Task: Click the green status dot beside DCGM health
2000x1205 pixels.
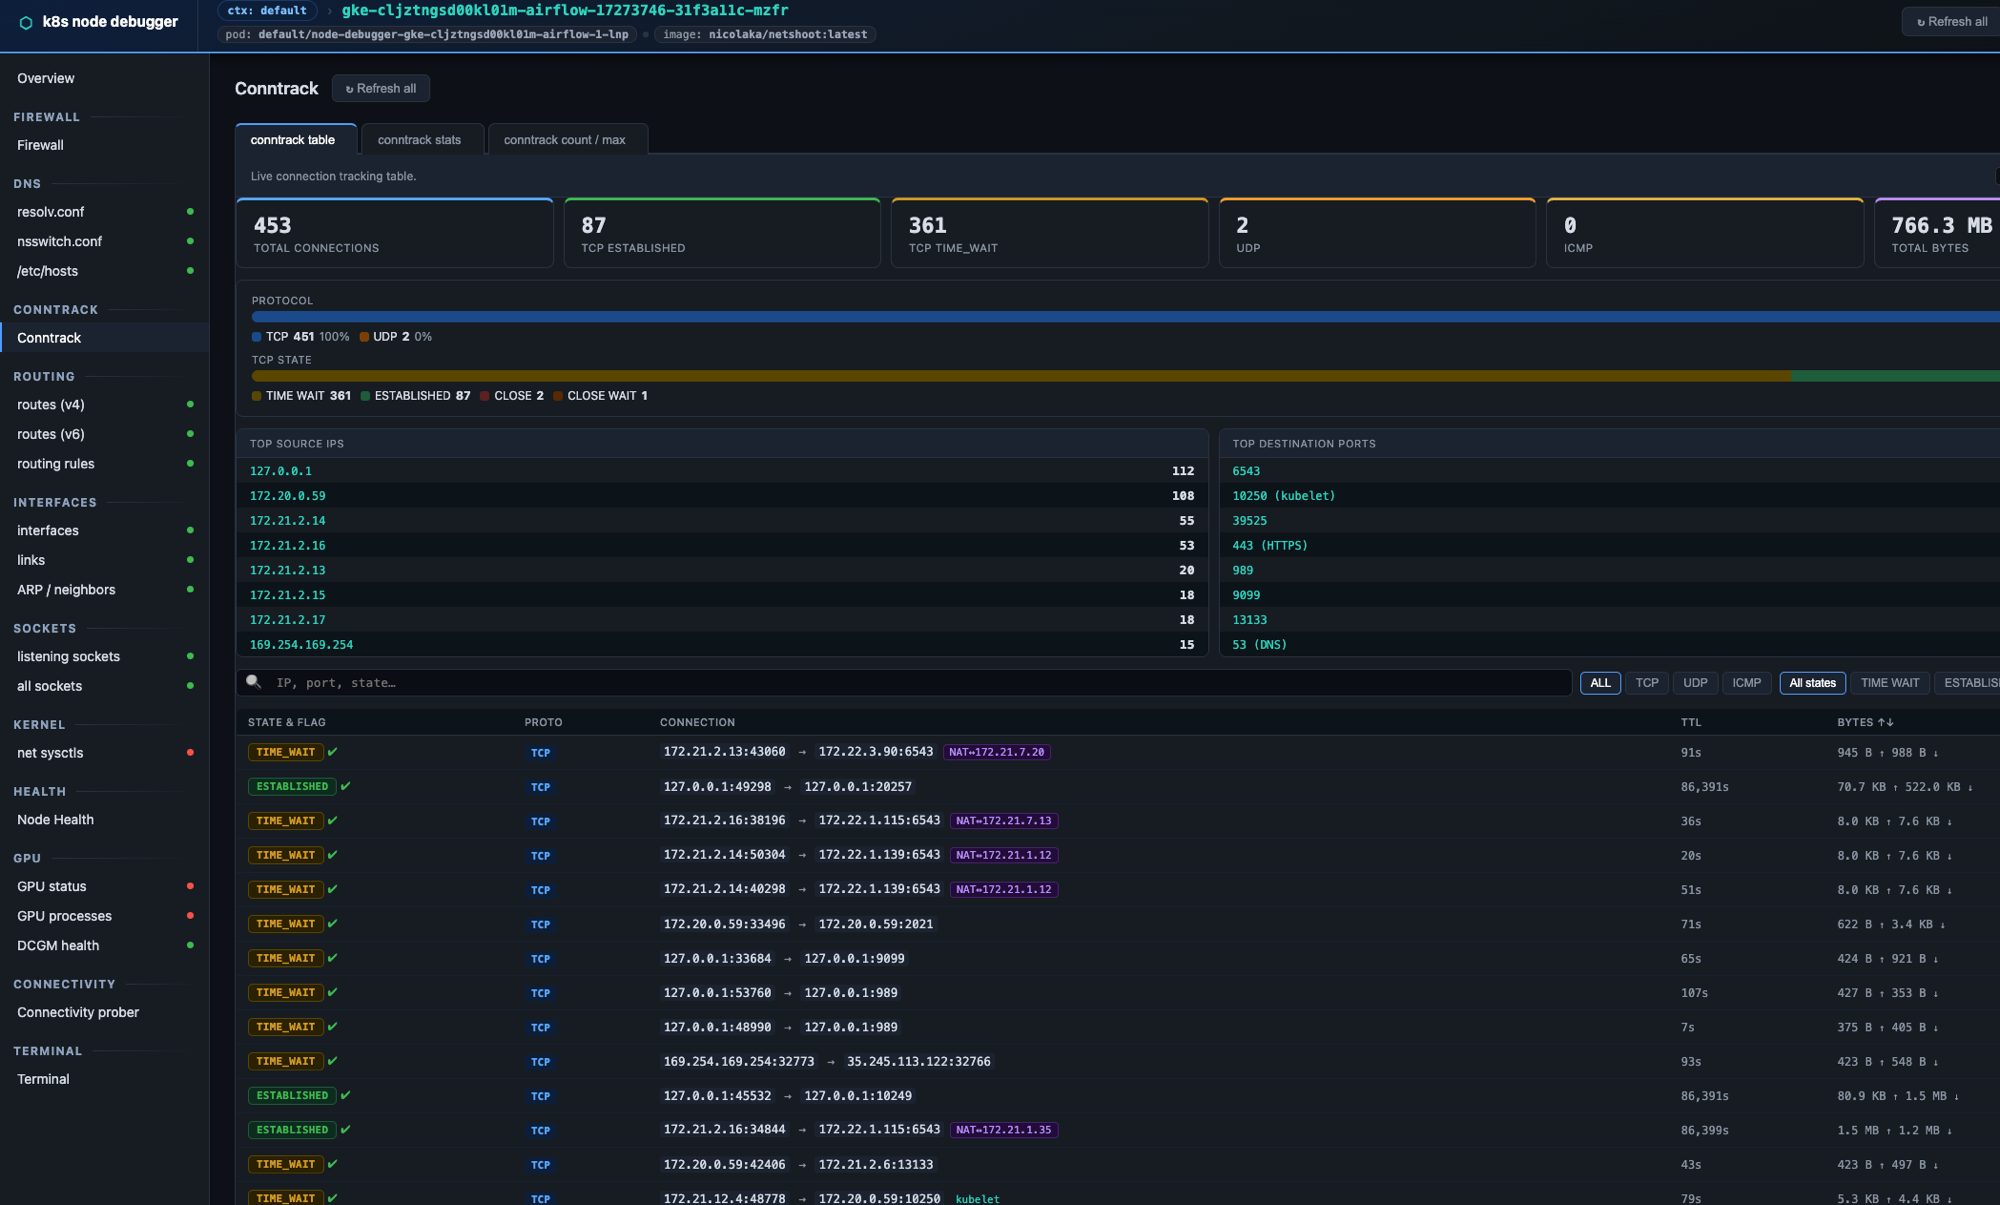Action: click(190, 945)
